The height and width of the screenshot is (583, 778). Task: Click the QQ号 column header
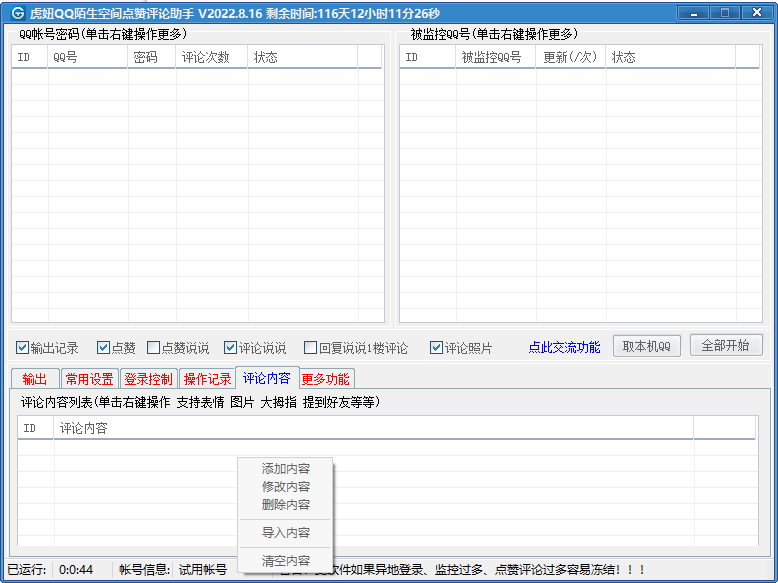(88, 57)
